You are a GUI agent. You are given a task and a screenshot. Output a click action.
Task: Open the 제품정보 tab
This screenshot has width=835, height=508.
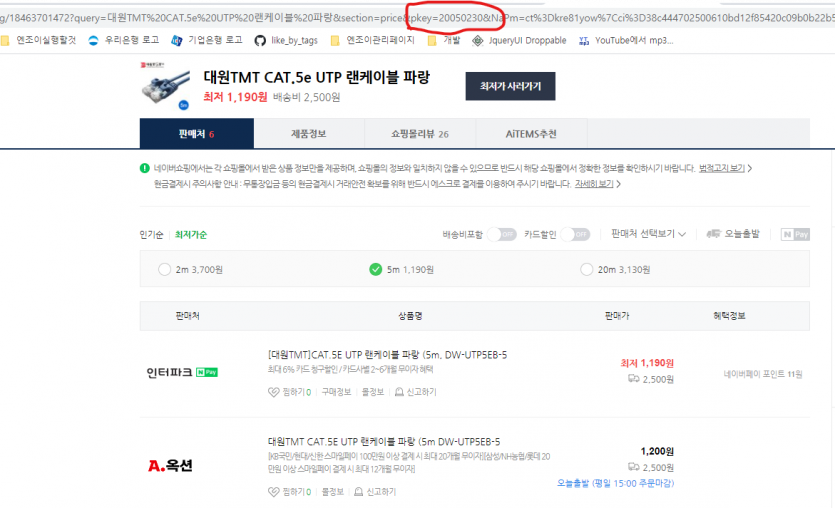(308, 133)
